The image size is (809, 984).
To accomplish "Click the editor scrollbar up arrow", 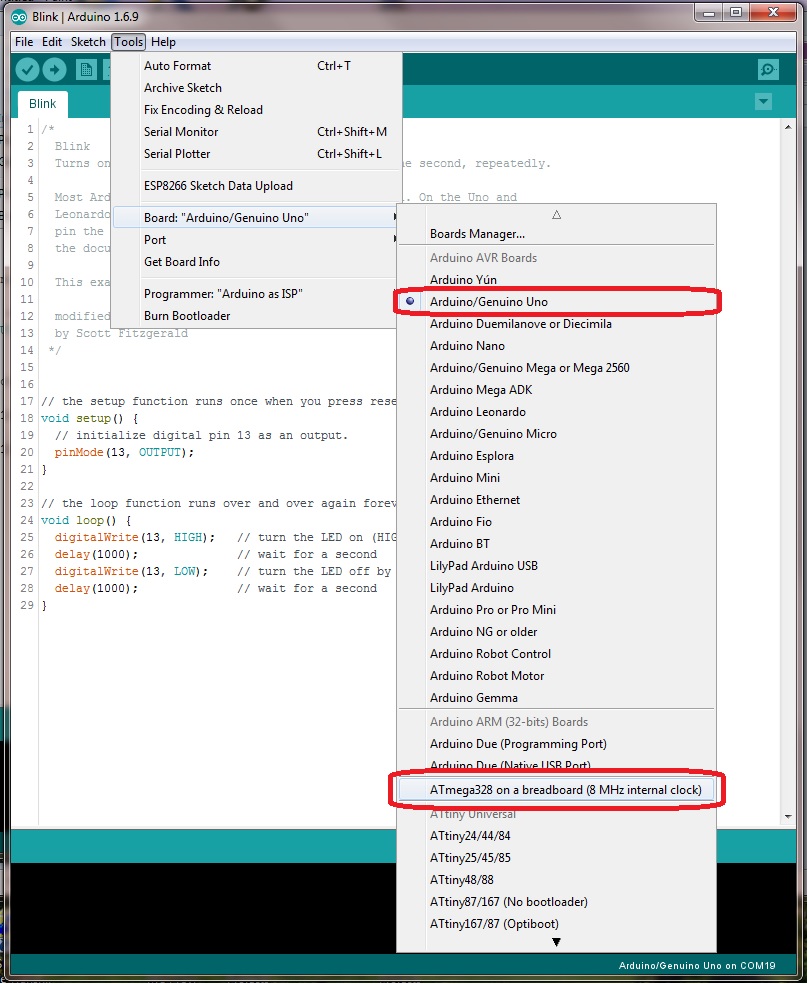I will [x=788, y=127].
